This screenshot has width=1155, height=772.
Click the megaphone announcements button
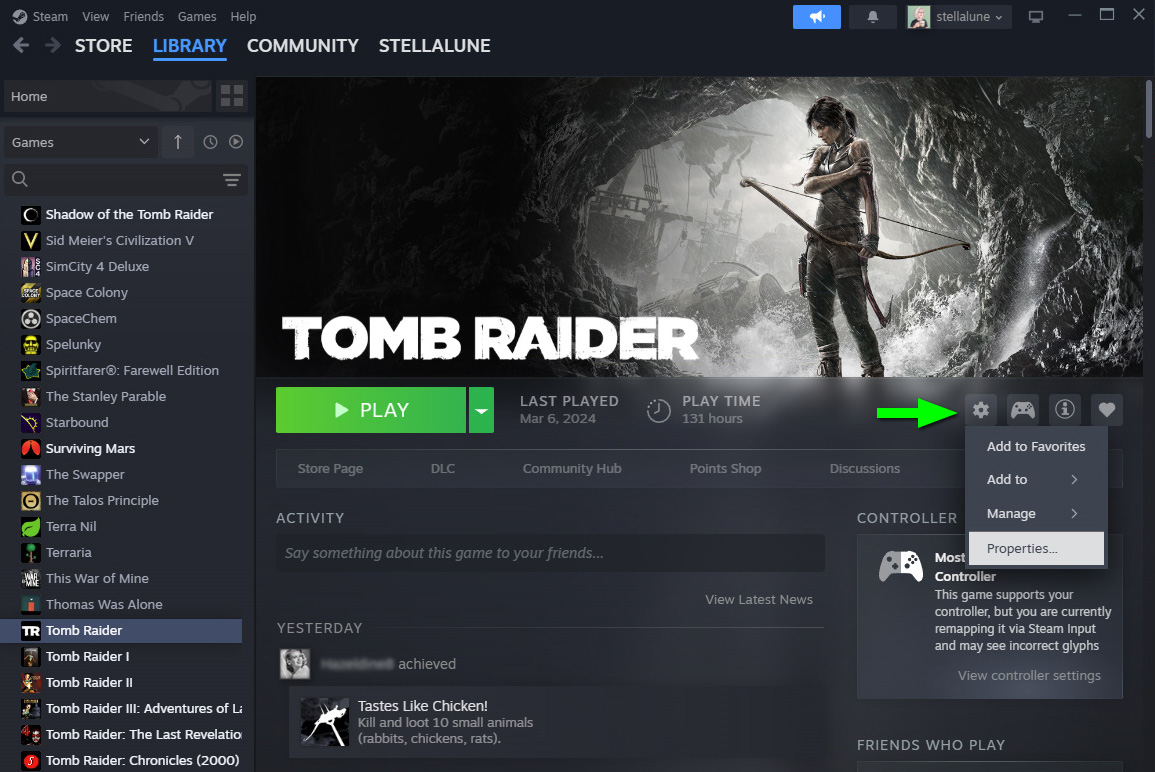816,17
